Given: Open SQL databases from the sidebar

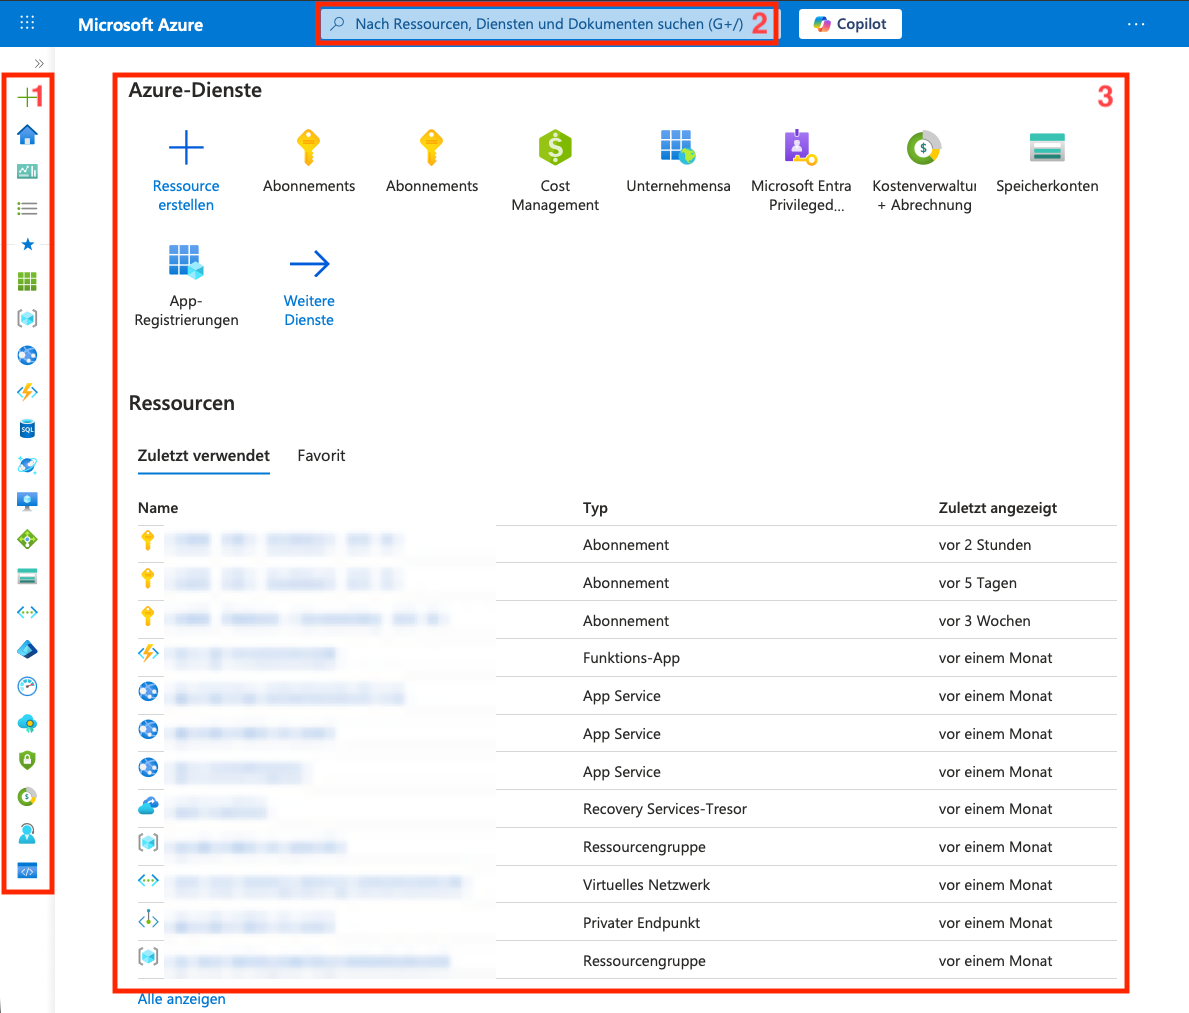Looking at the screenshot, I should click(27, 429).
